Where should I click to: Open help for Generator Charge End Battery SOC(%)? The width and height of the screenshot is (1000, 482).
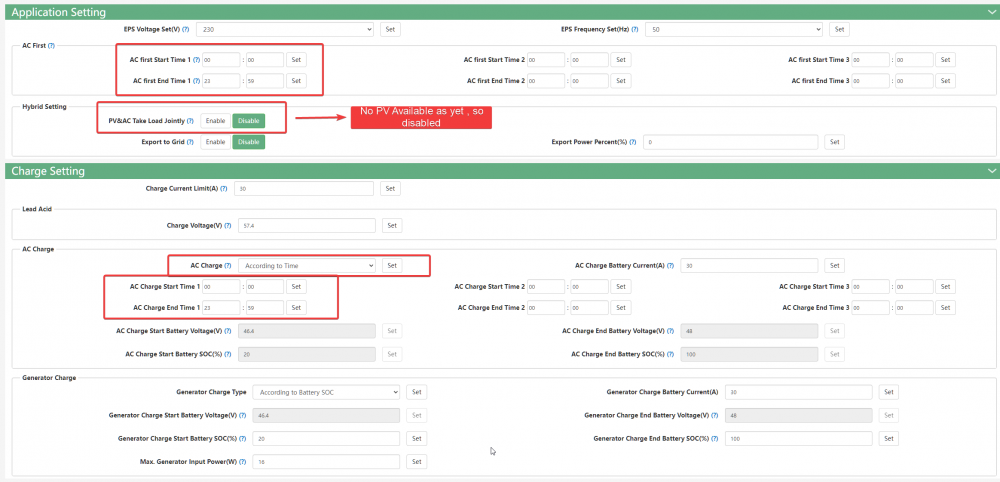[x=715, y=439]
